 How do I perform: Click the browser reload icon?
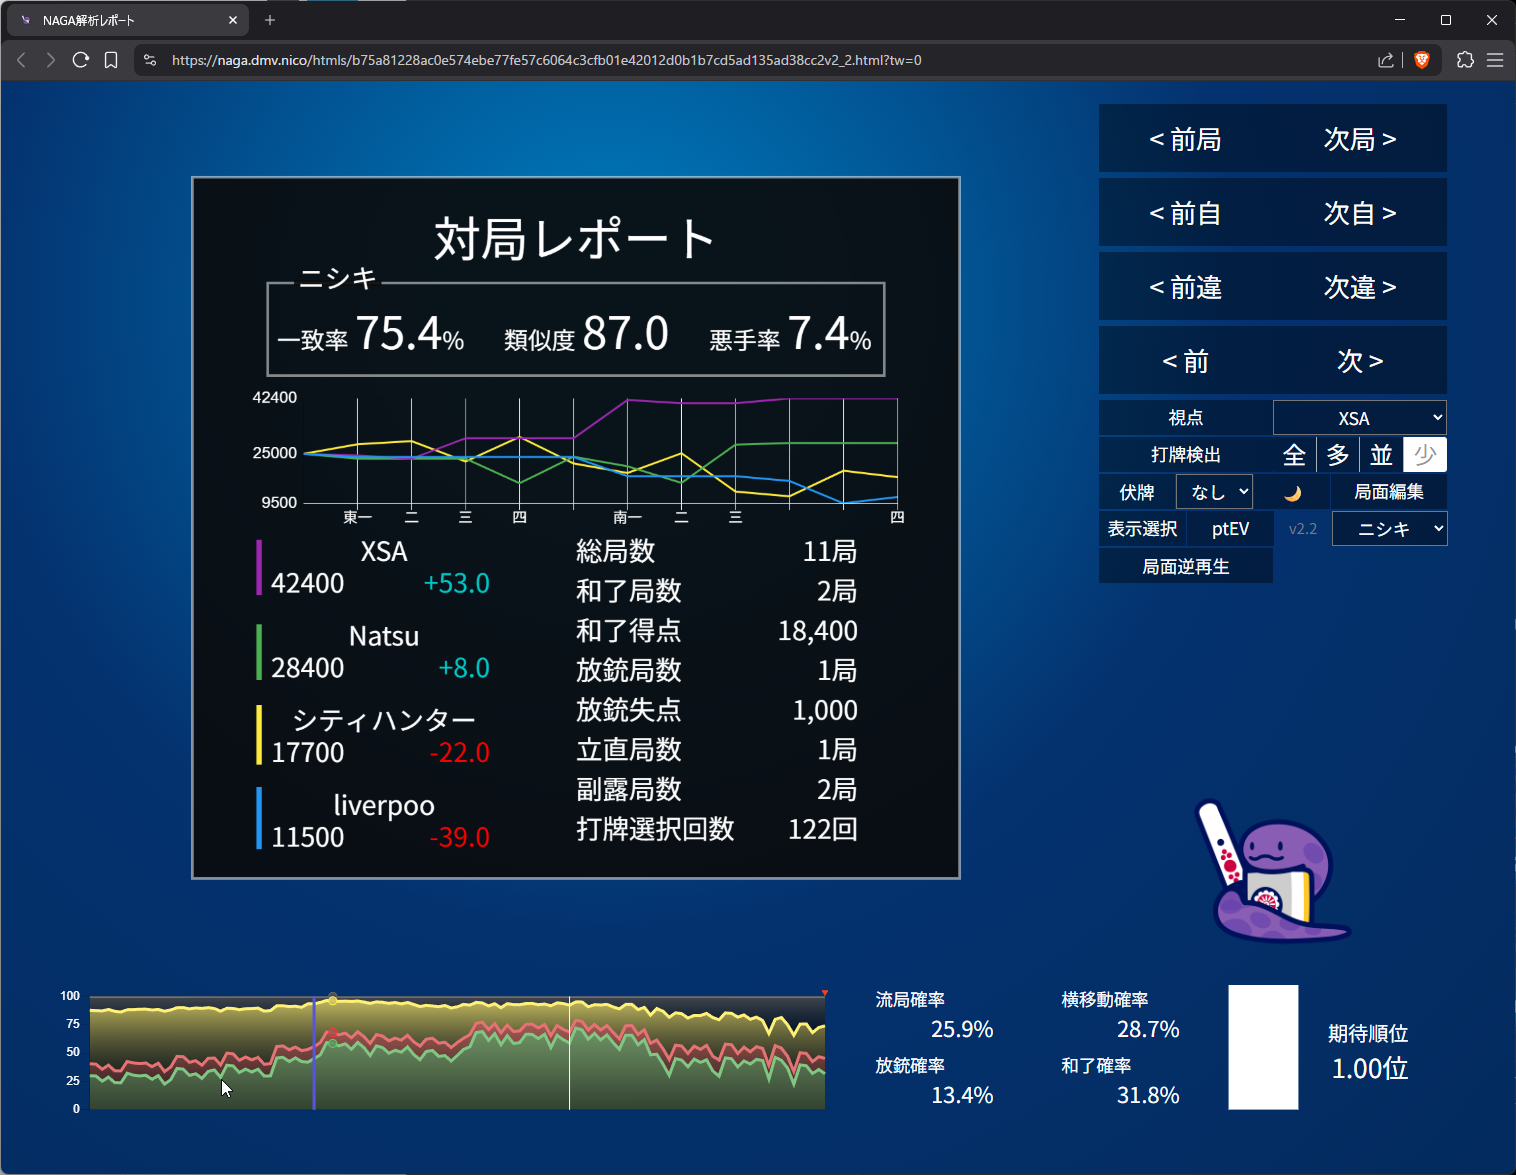[81, 60]
